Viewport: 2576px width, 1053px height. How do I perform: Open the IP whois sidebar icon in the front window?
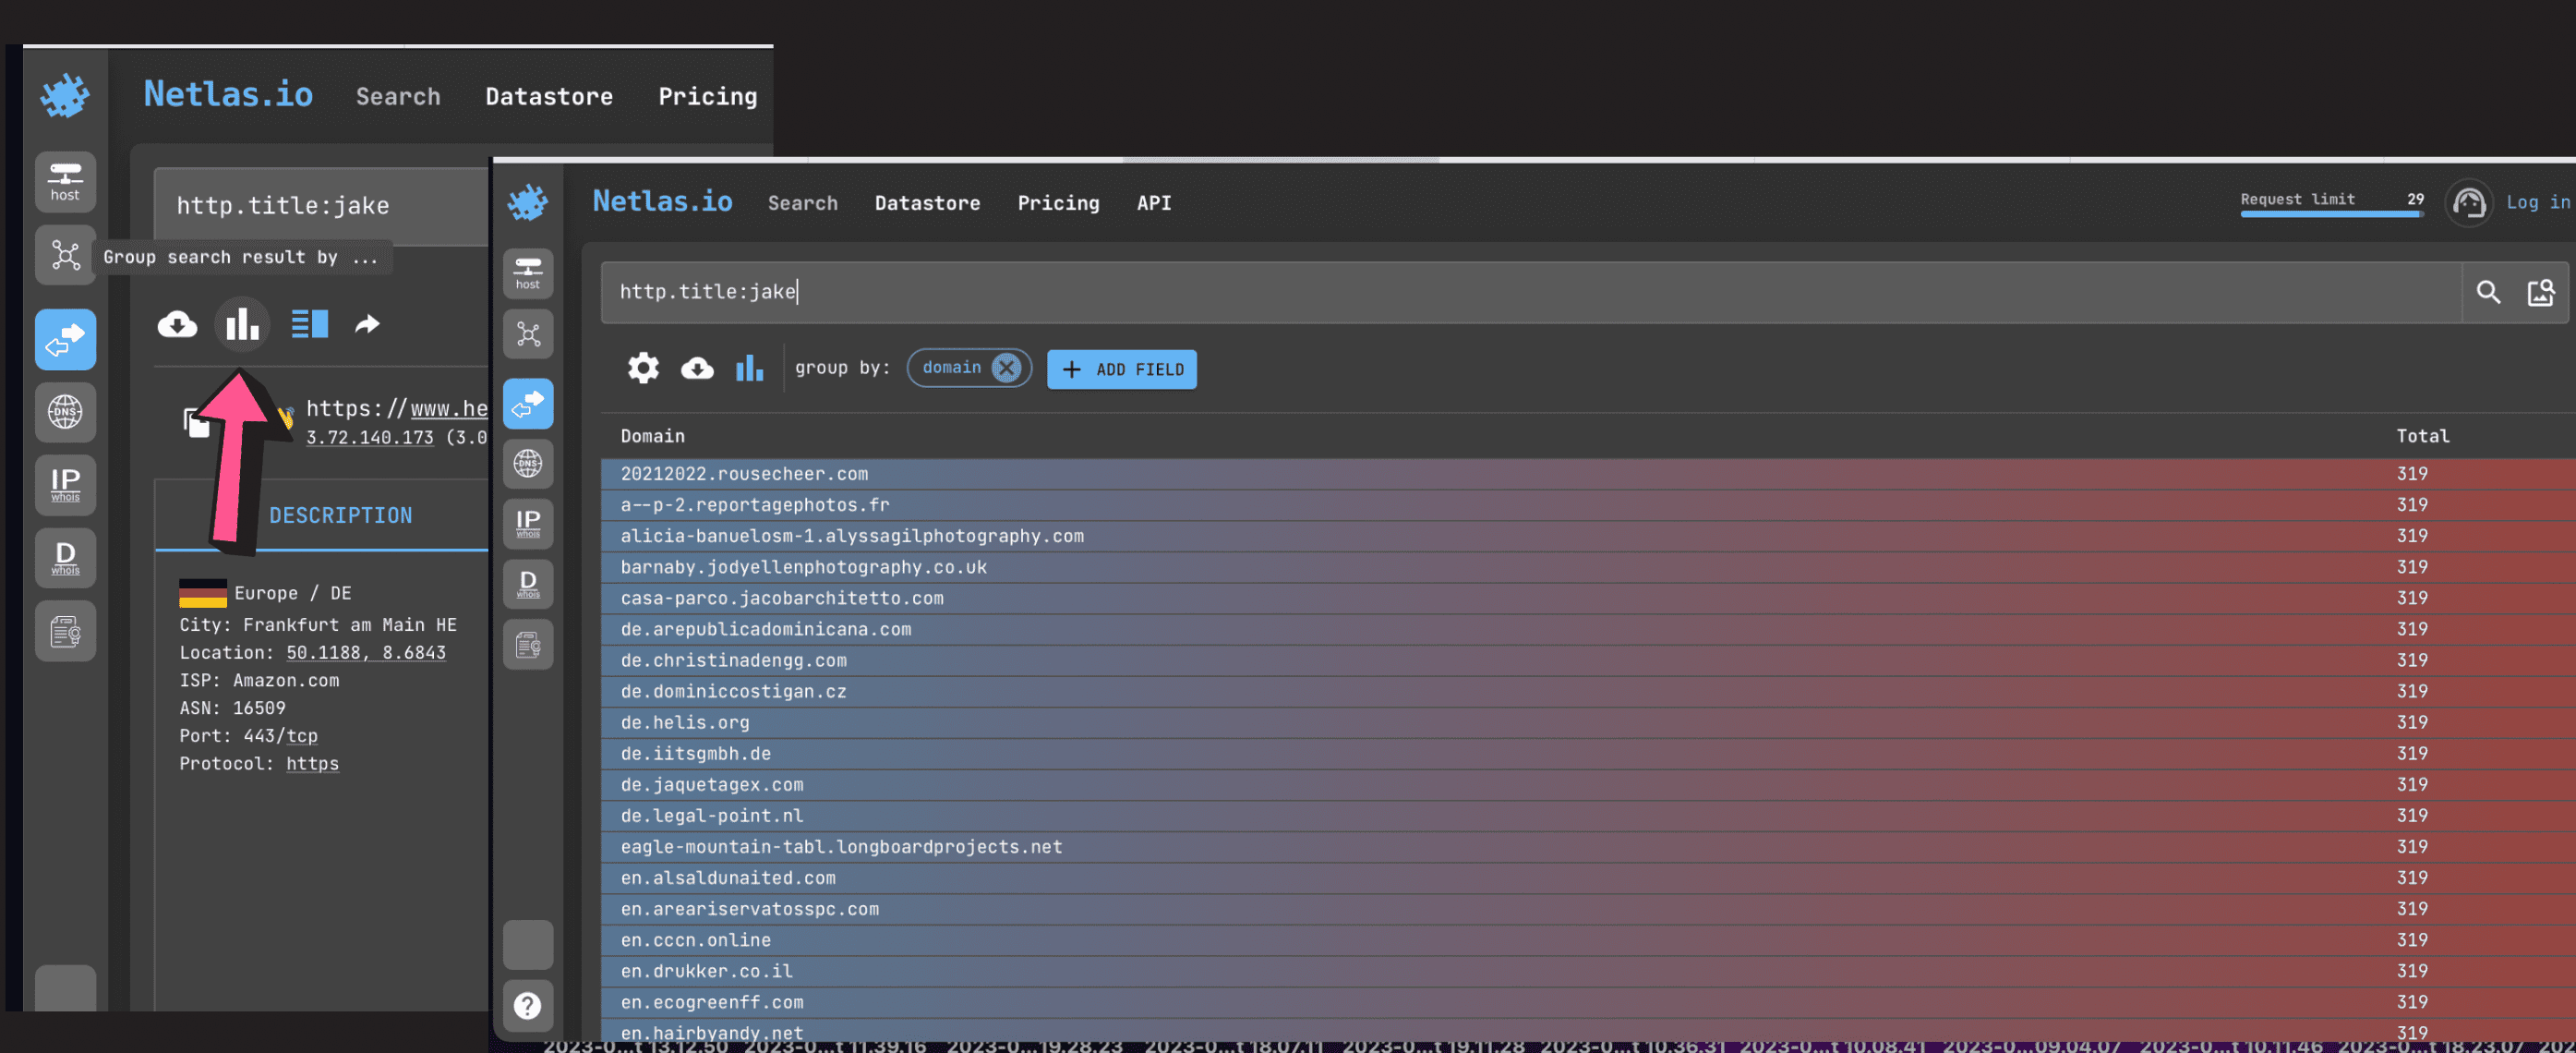[528, 523]
